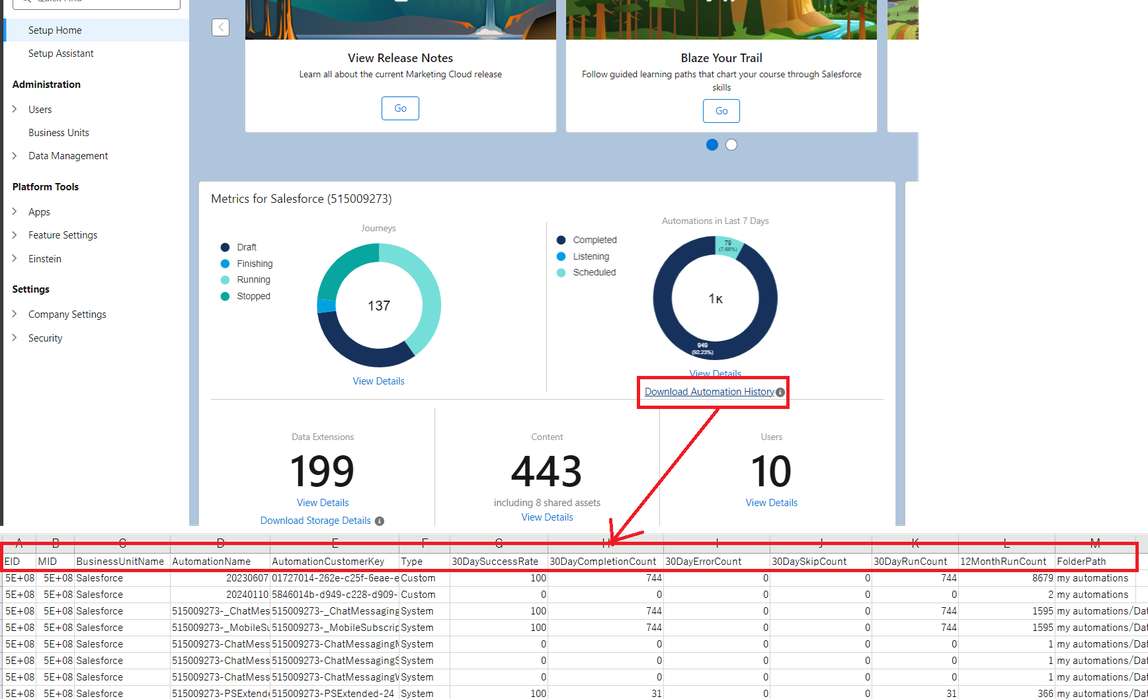Select cell with AutomationName 20230607
This screenshot has width=1148, height=699.
[x=220, y=578]
